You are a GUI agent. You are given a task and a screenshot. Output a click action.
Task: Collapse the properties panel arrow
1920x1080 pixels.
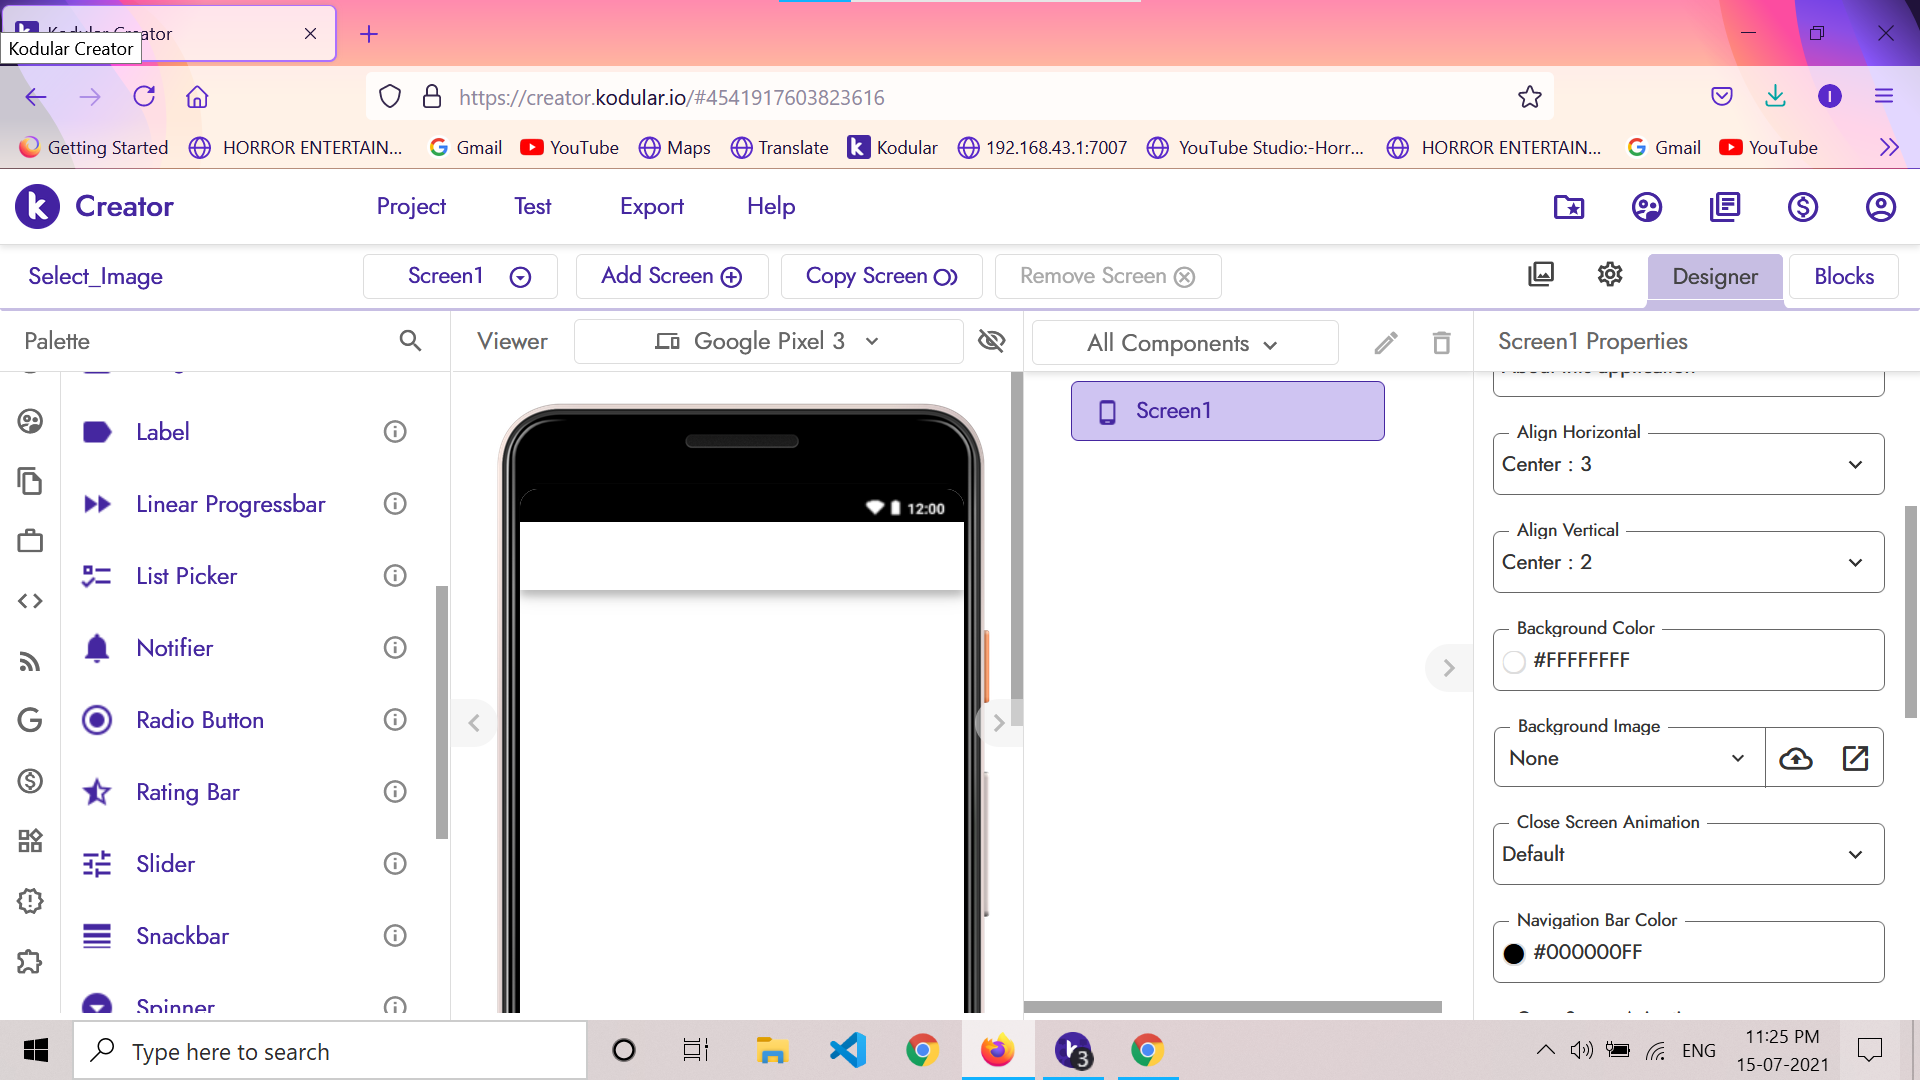(x=1448, y=668)
